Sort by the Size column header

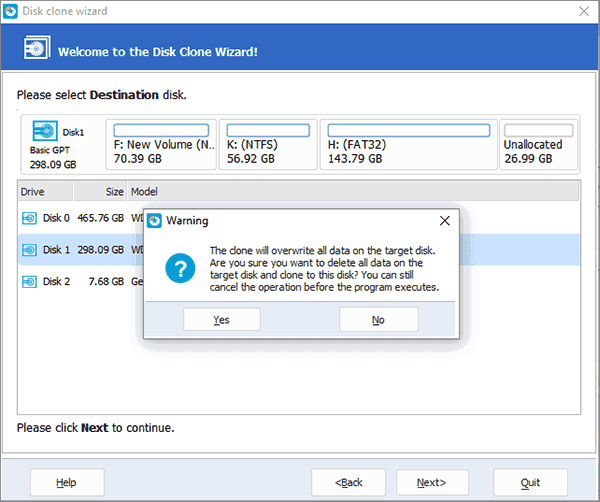coord(100,191)
